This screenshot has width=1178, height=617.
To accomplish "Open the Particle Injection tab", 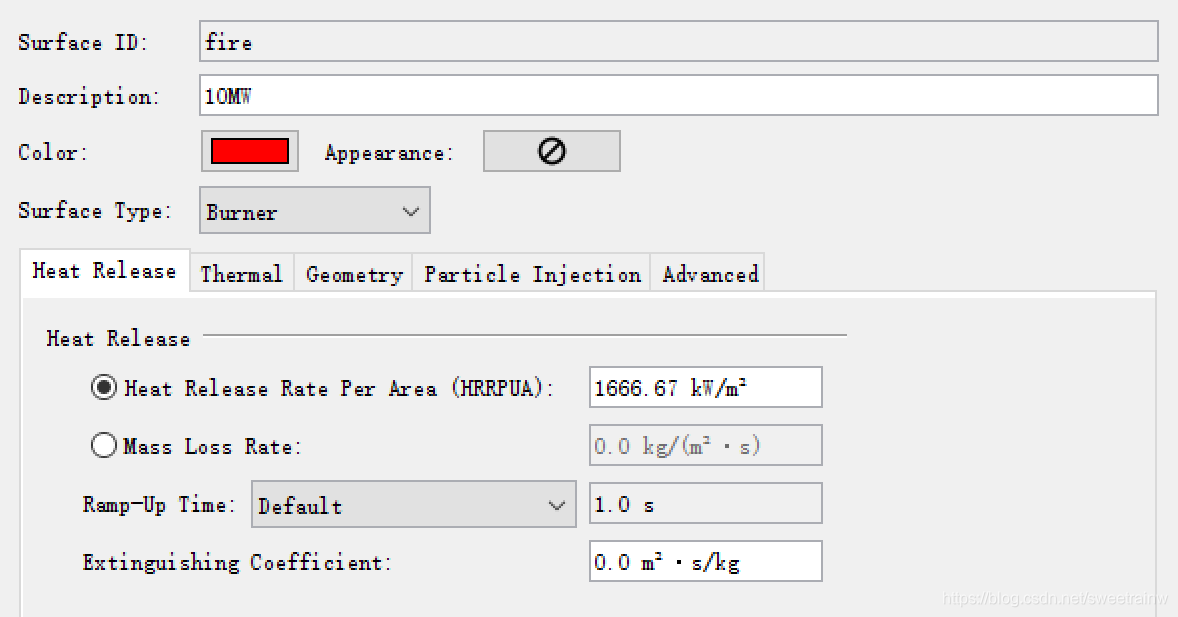I will 532,274.
